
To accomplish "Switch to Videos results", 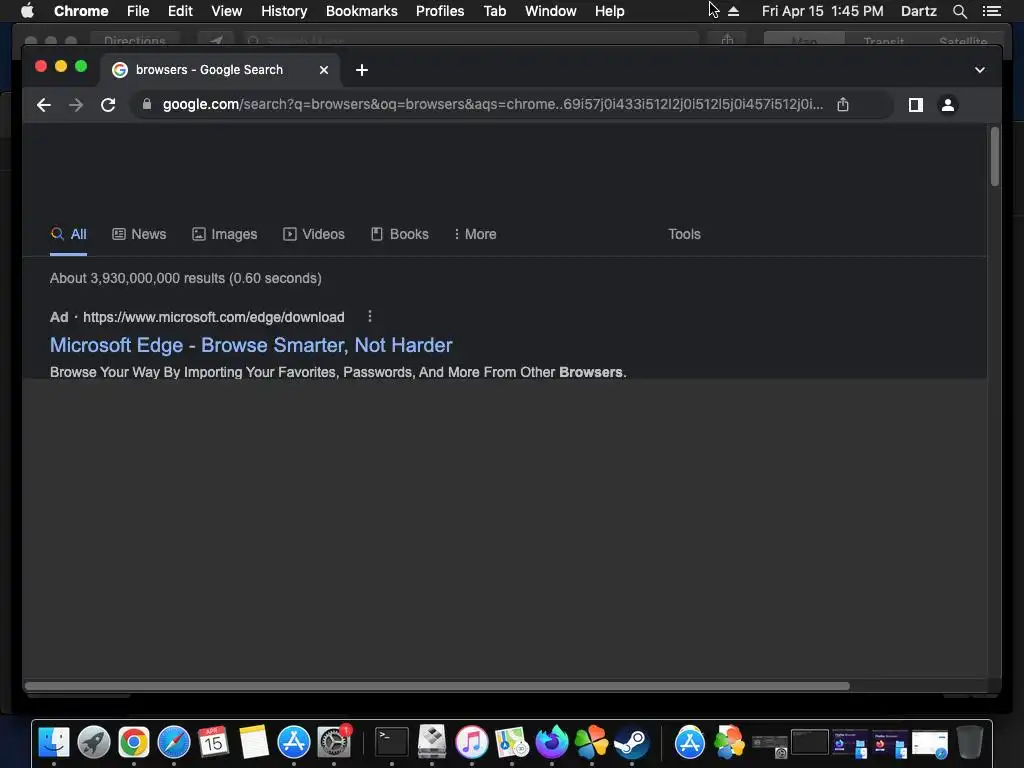I will [313, 234].
